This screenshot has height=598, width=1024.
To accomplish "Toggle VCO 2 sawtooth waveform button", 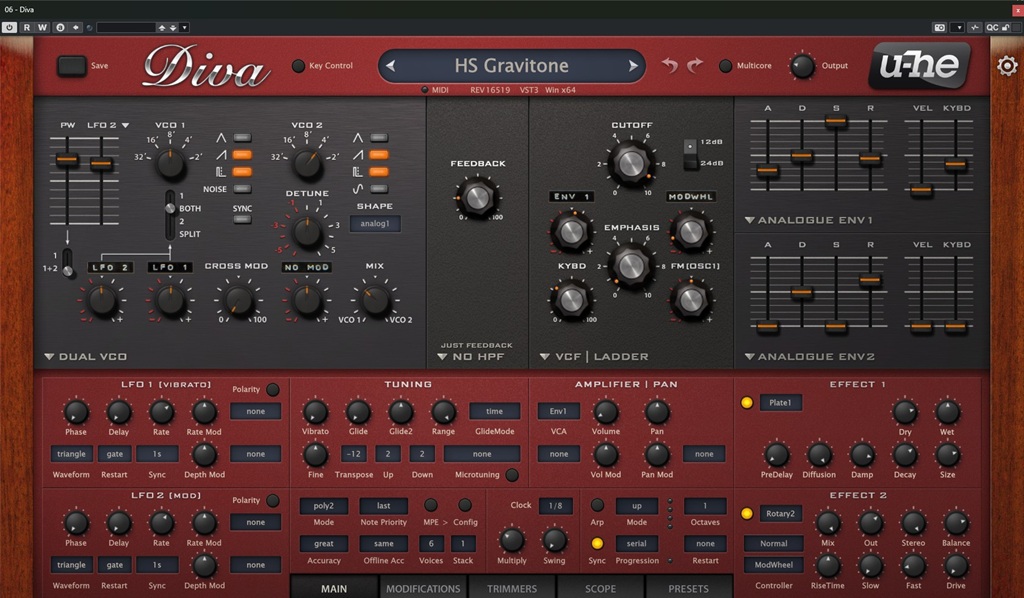I will point(379,155).
